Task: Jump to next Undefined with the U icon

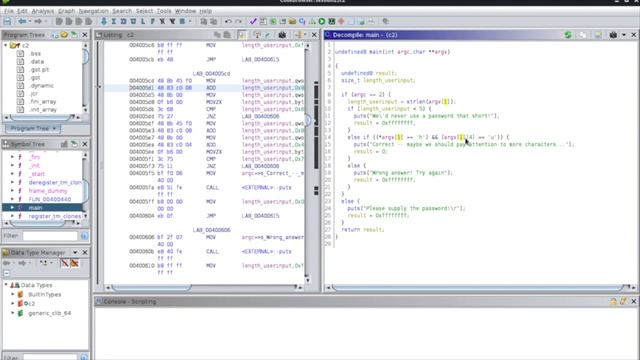Action: [133, 21]
